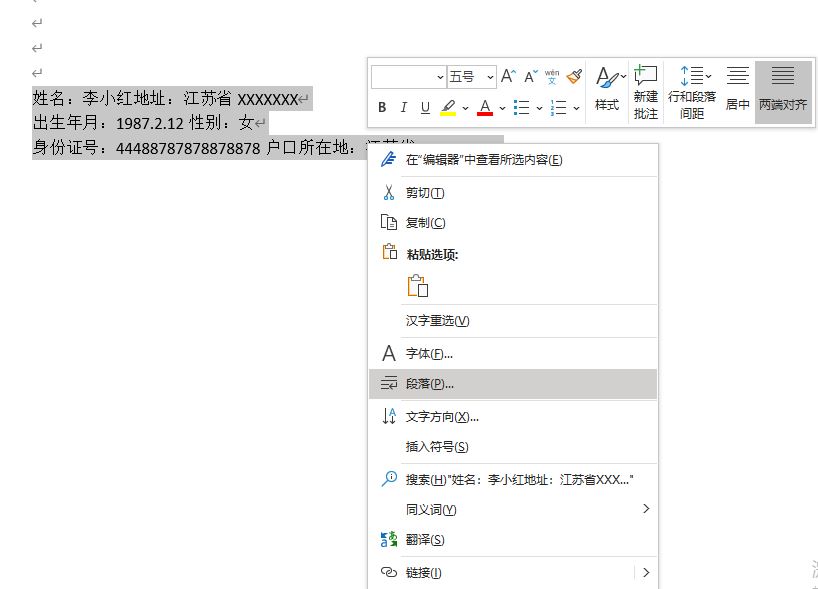Click the paste icon under 粘贴选项
Viewport: 818px width, 589px height.
pos(419,286)
